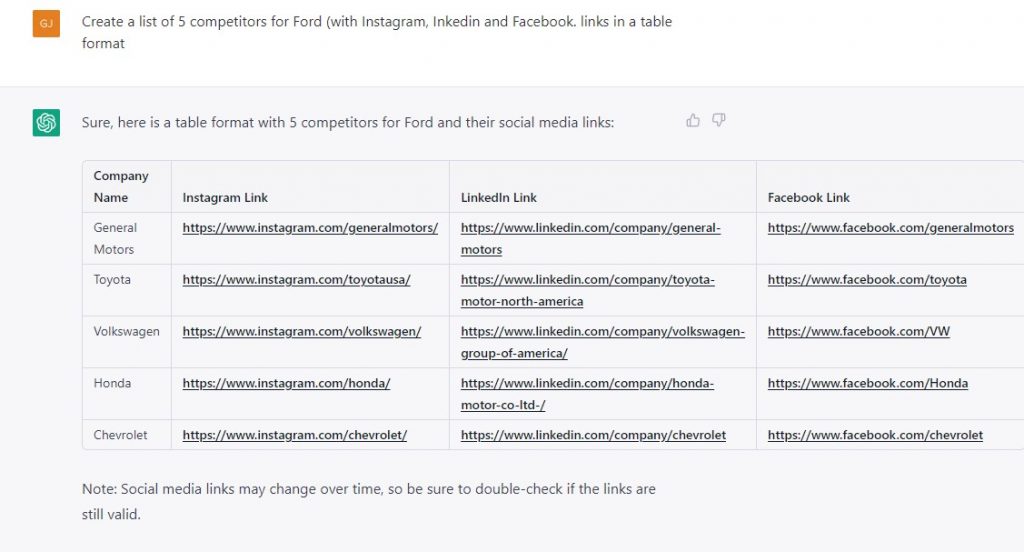Click the ChatGPT logo avatar
This screenshot has height=552, width=1024.
coord(46,123)
